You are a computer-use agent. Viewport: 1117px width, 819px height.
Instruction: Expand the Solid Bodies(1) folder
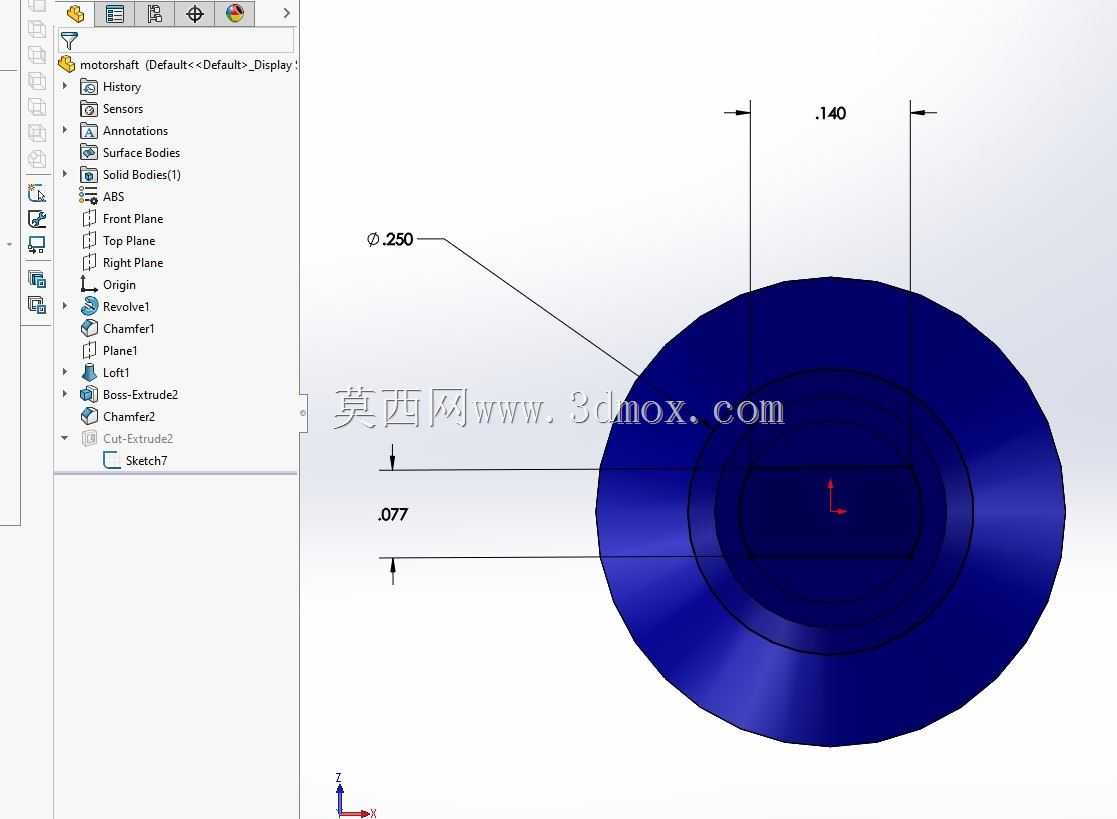click(x=65, y=174)
